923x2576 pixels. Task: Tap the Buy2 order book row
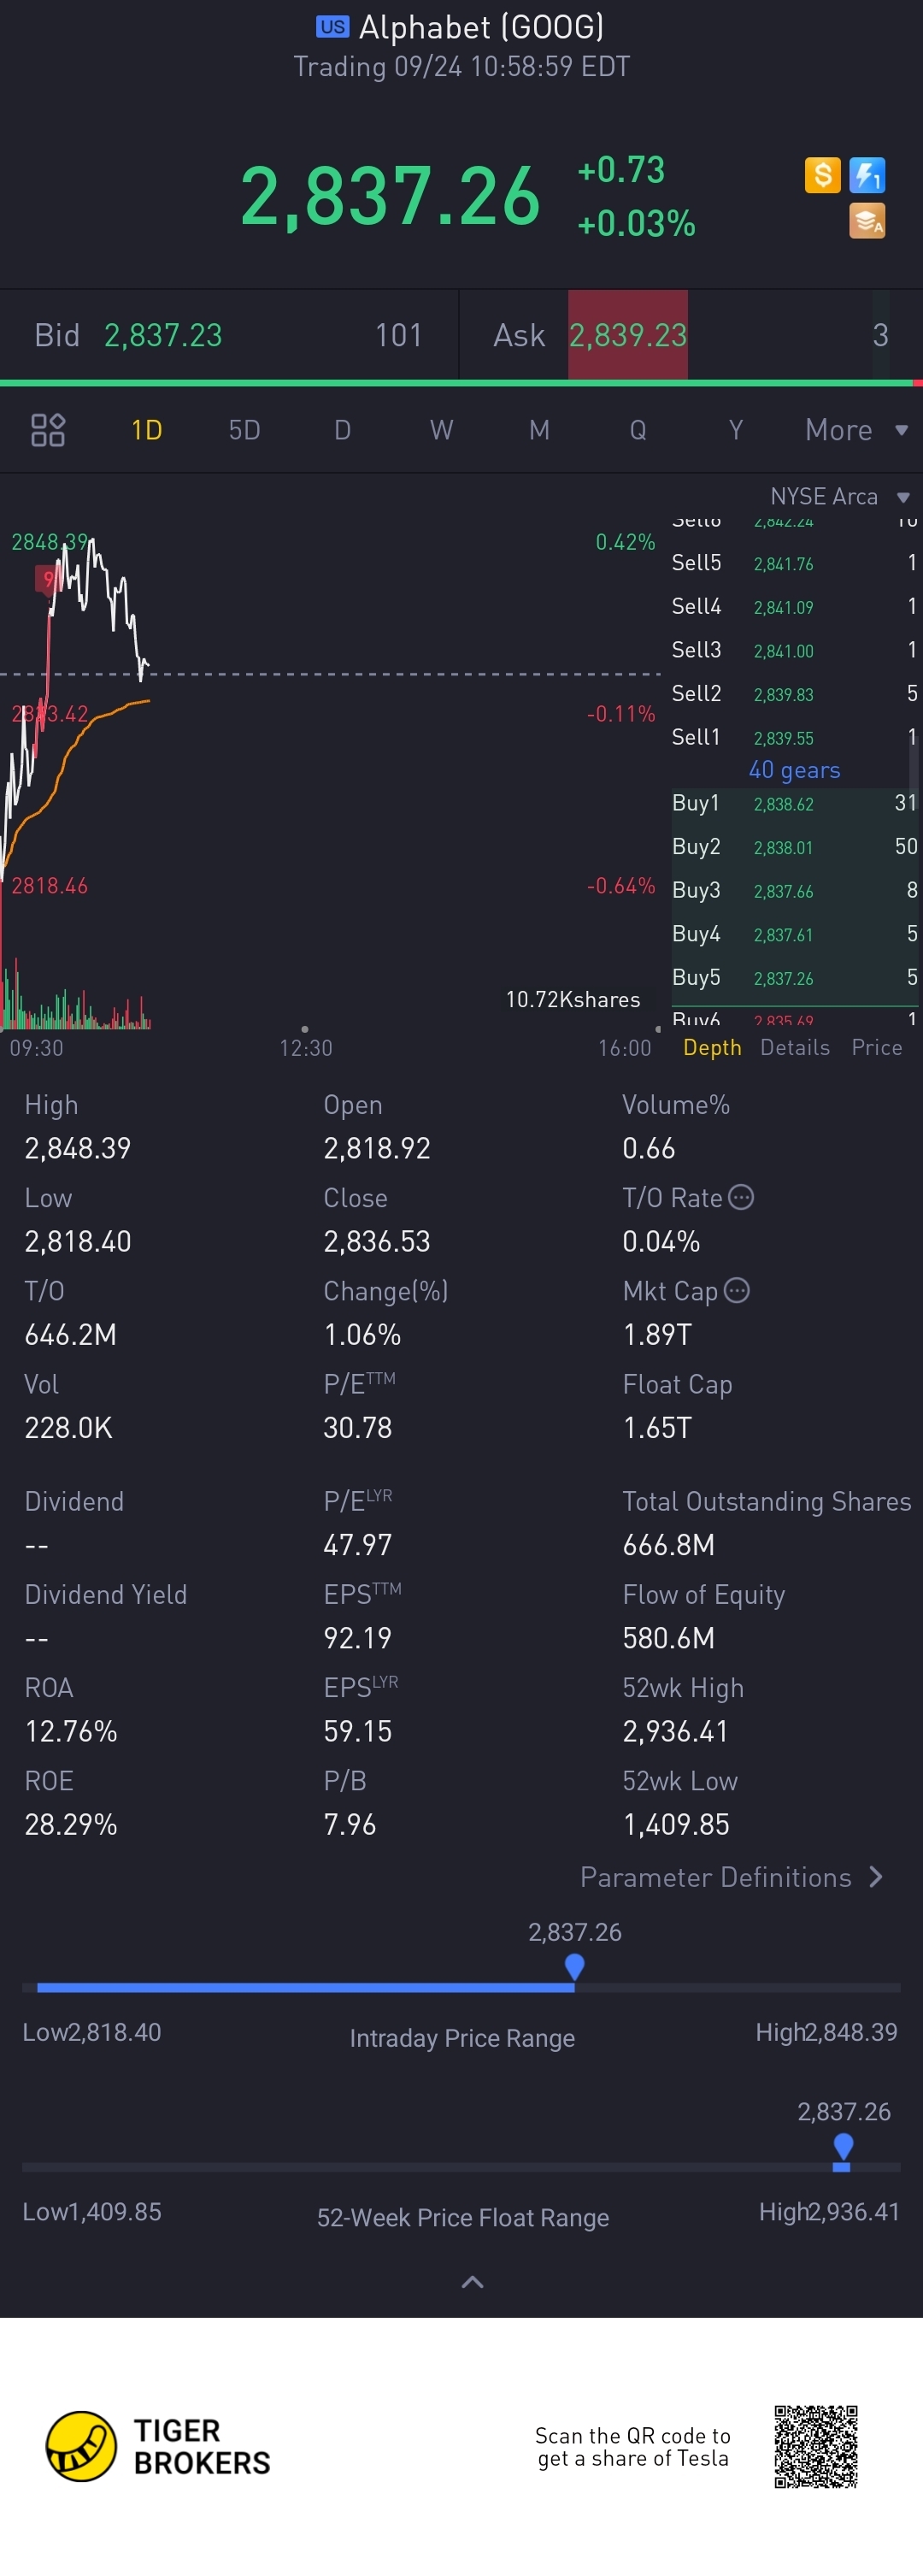click(795, 847)
